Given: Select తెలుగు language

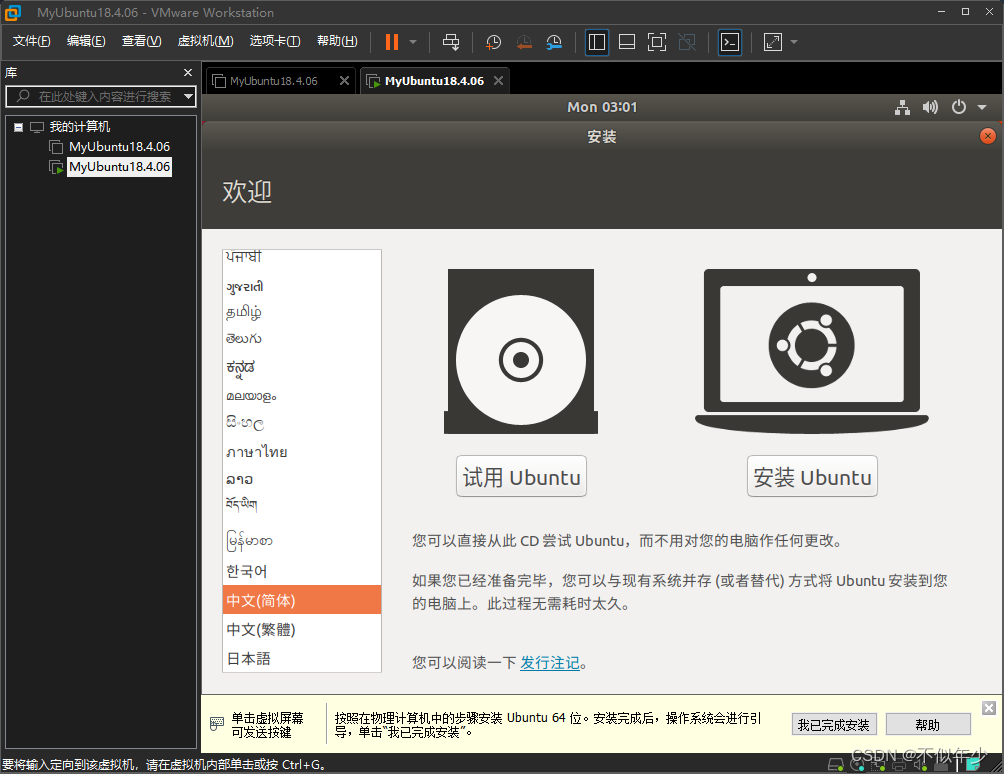Looking at the screenshot, I should point(302,339).
